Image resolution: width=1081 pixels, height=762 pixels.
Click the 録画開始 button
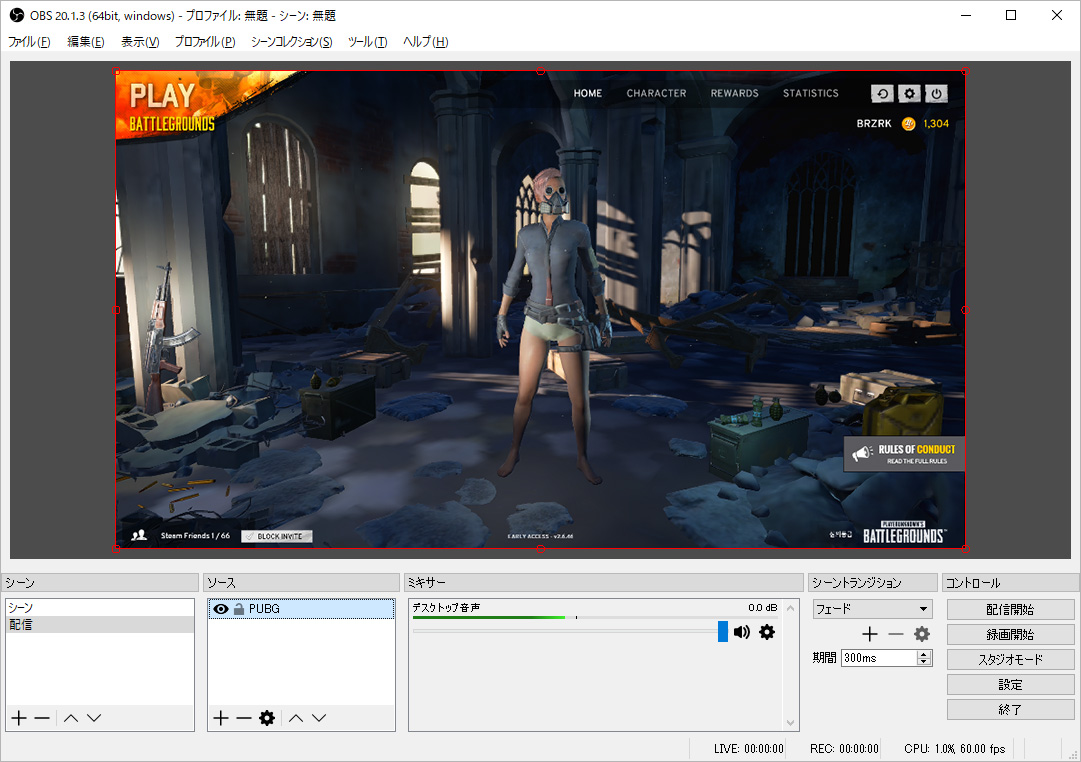(1010, 634)
